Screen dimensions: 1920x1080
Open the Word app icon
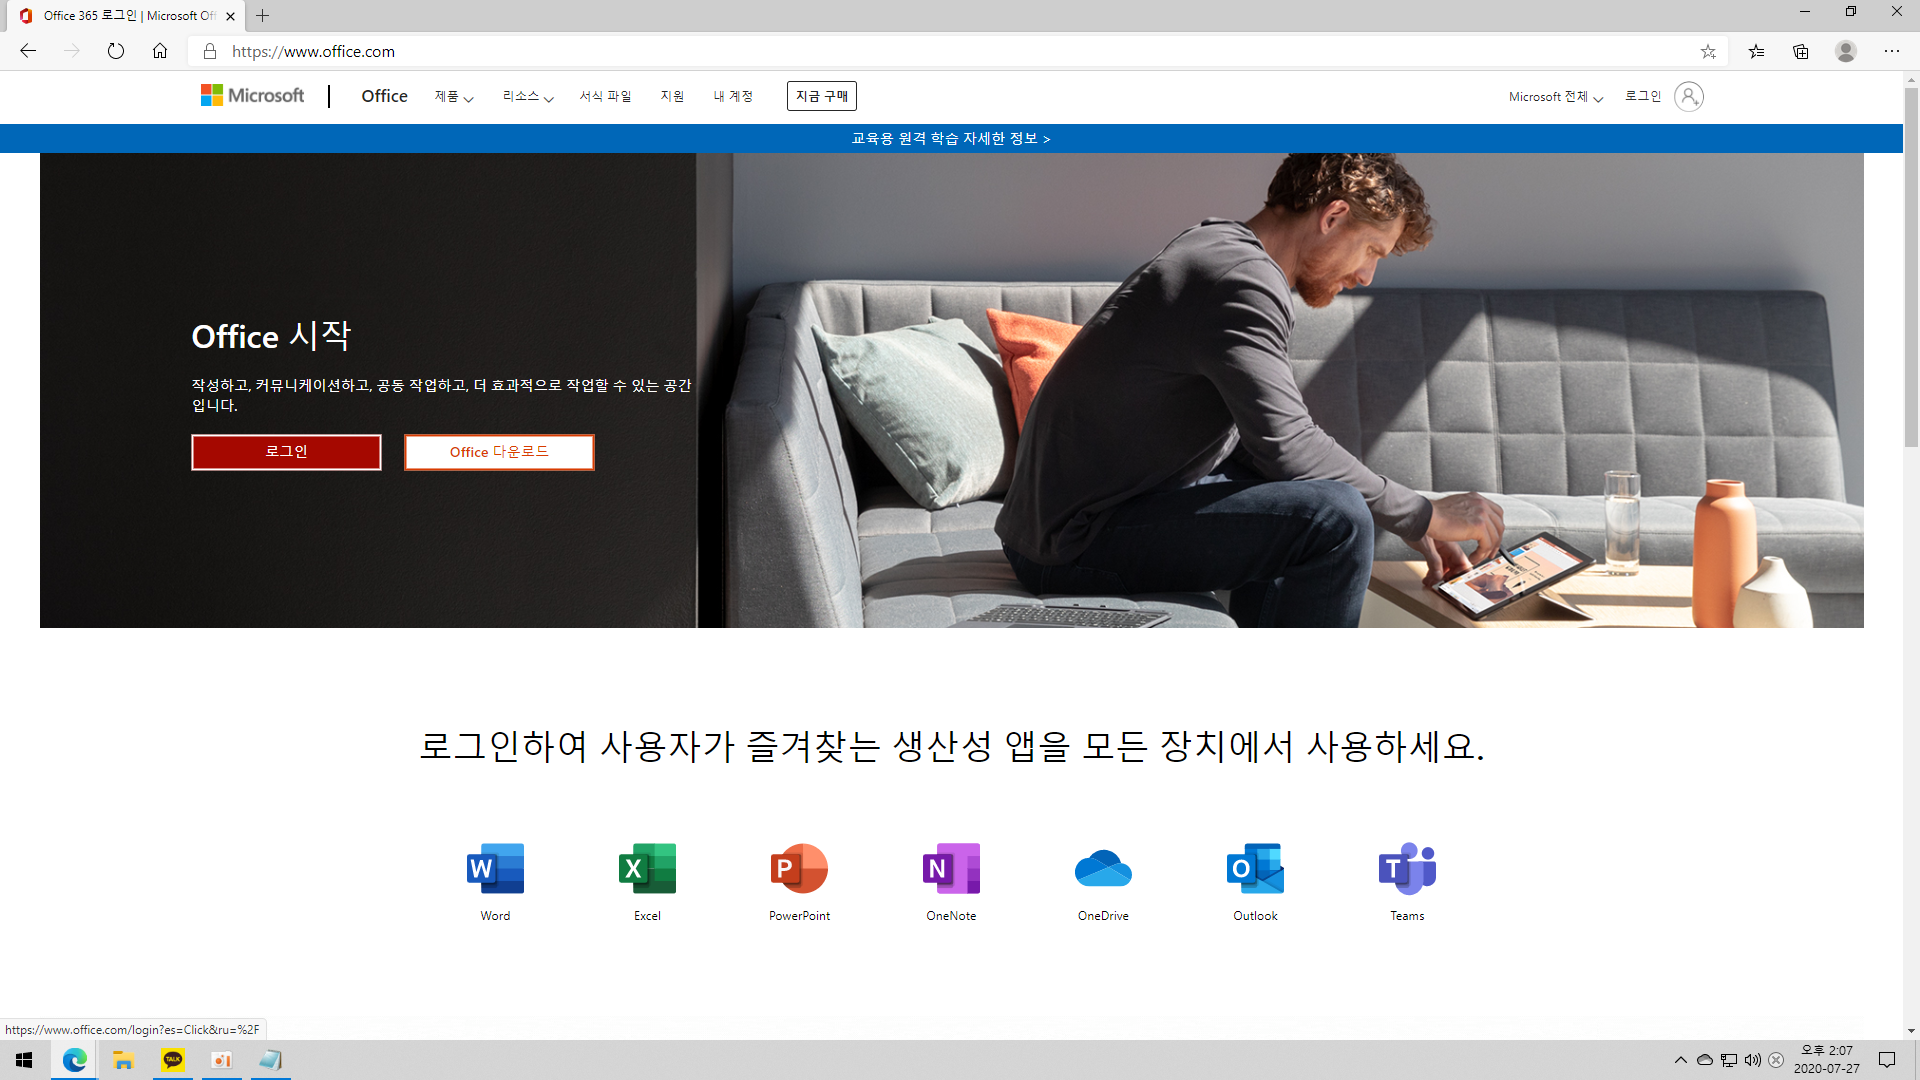coord(495,868)
